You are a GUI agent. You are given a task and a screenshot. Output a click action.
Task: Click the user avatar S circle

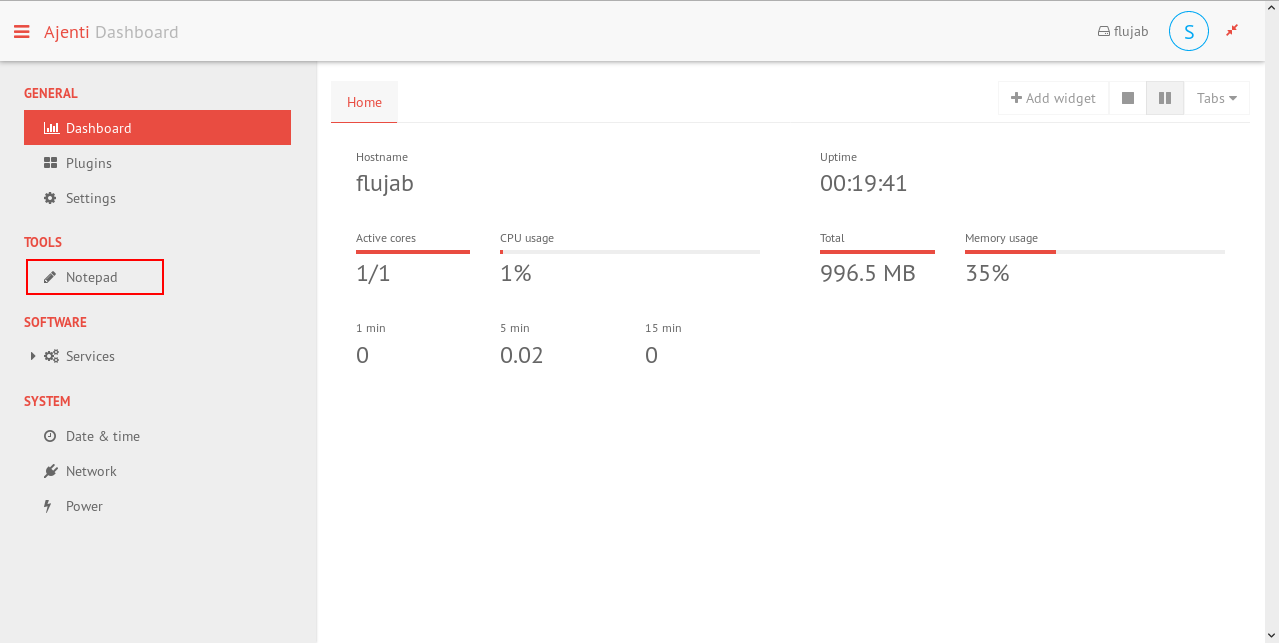(x=1188, y=31)
